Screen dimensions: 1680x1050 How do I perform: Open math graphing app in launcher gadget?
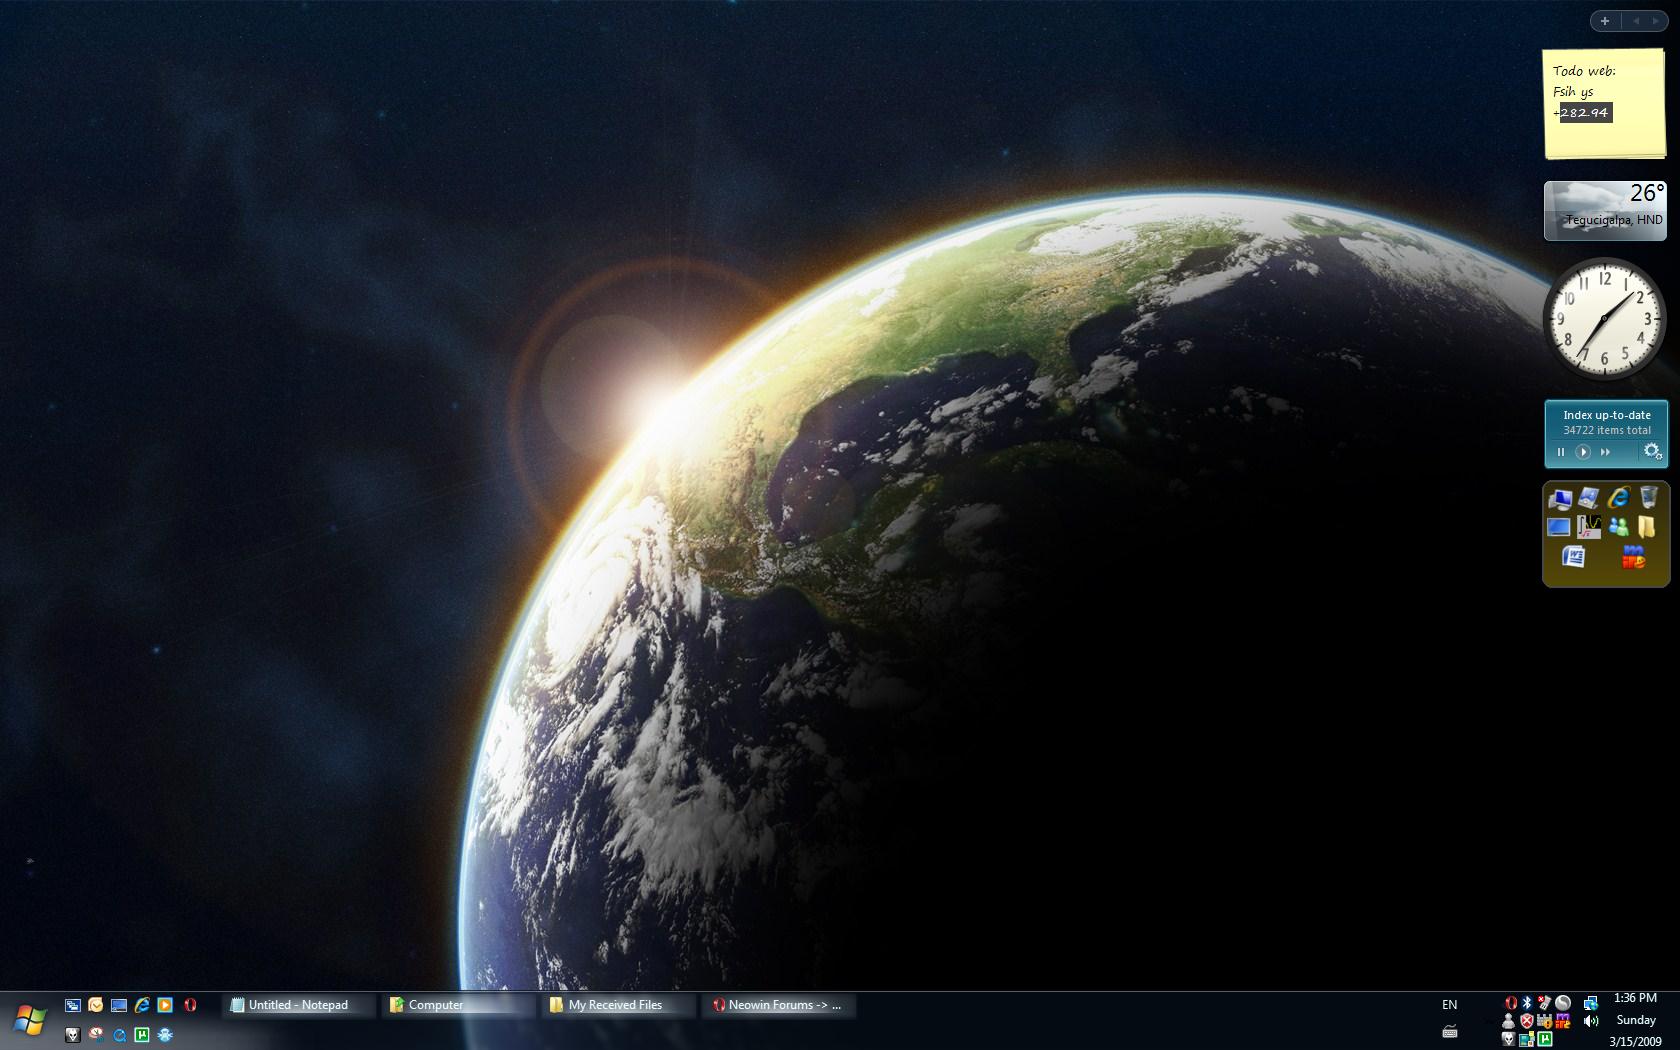coord(1589,527)
